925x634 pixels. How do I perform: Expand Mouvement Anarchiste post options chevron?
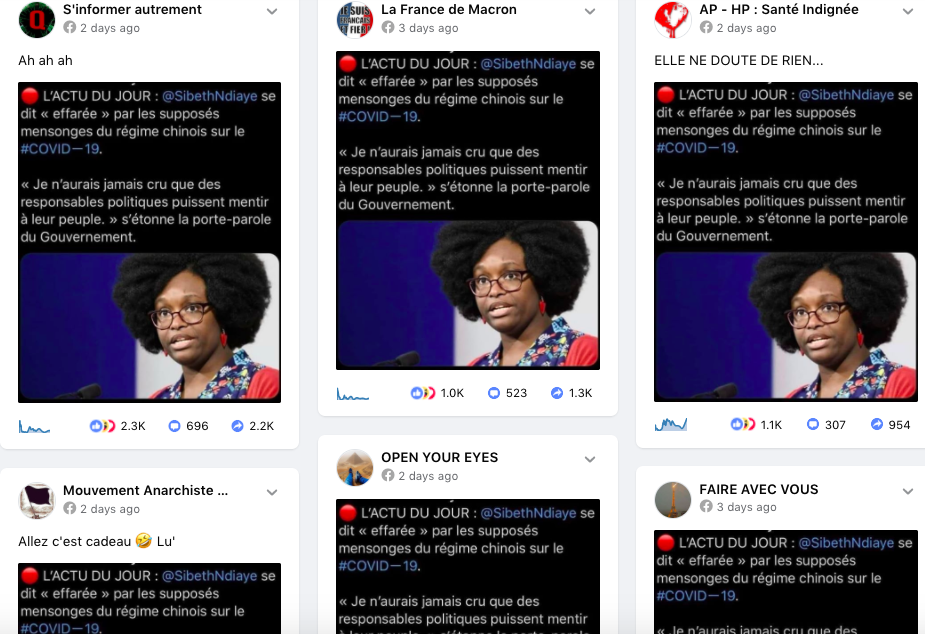(272, 492)
